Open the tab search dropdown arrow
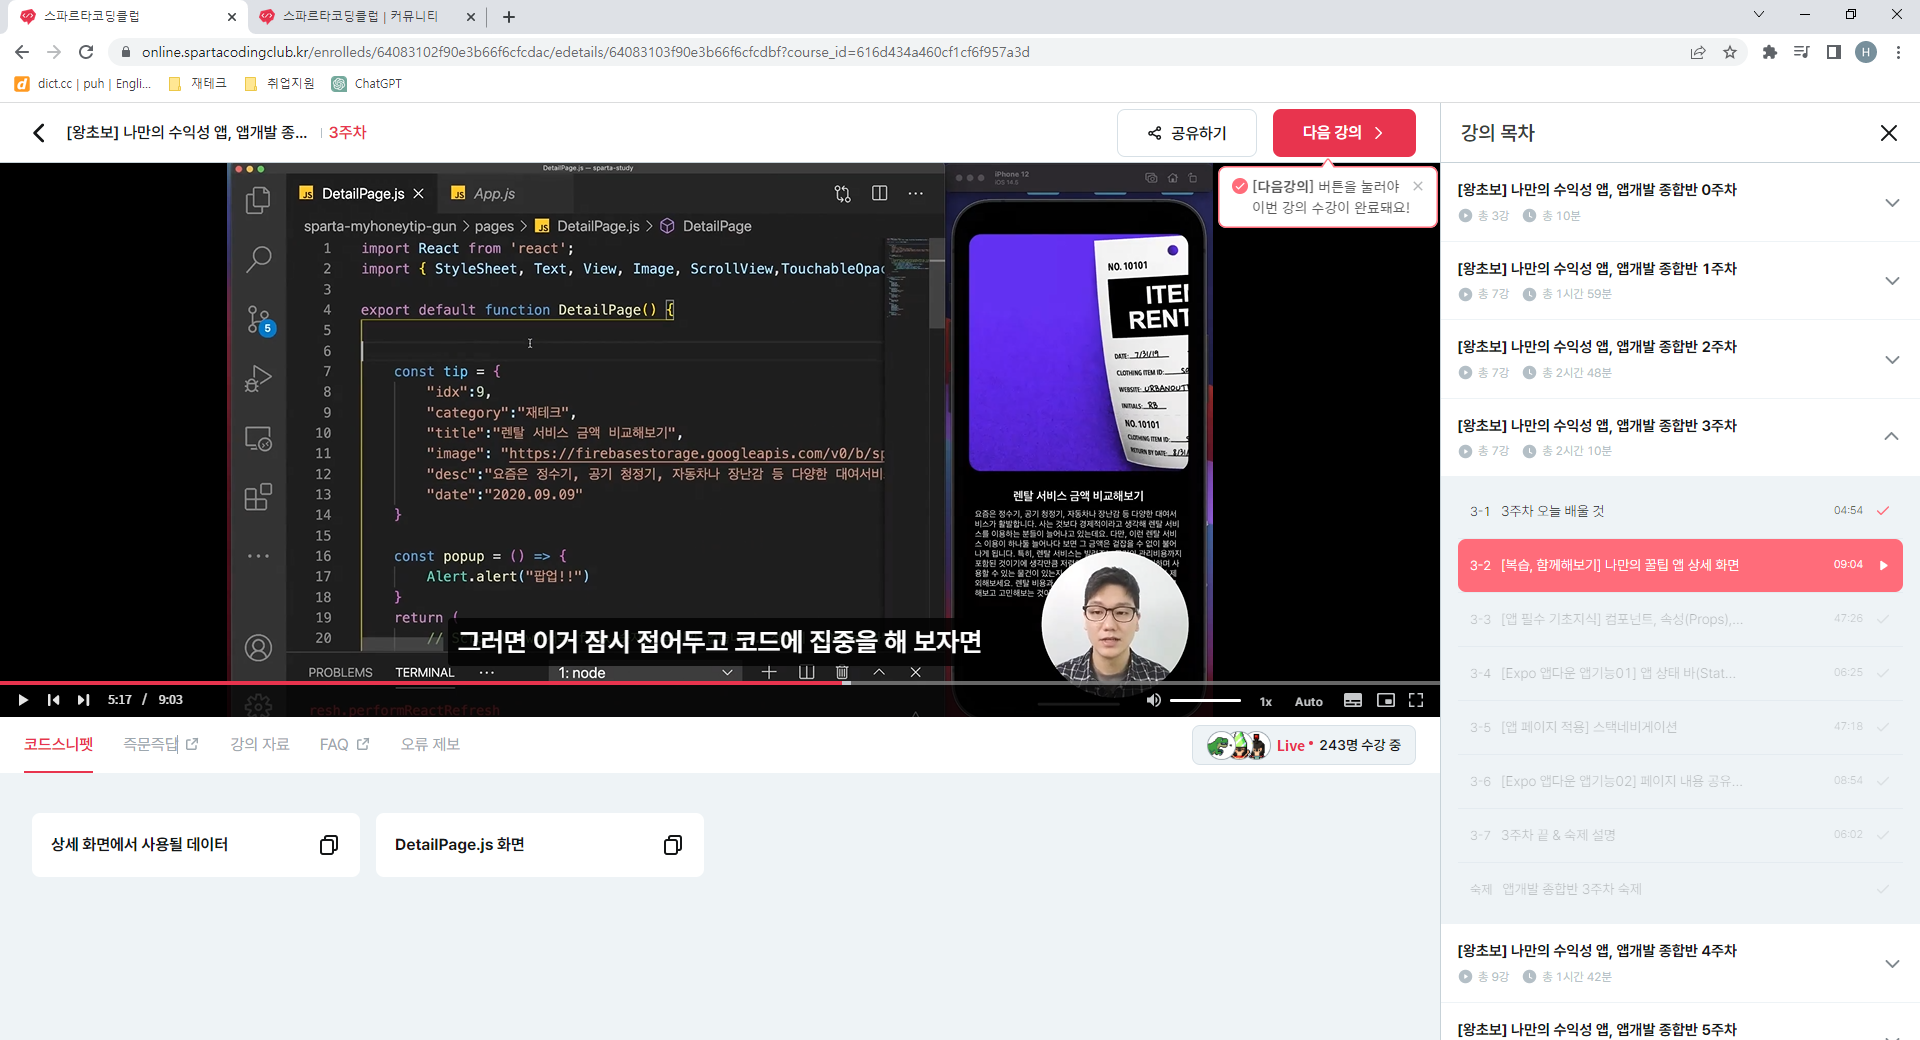Viewport: 1920px width, 1040px height. [1758, 15]
